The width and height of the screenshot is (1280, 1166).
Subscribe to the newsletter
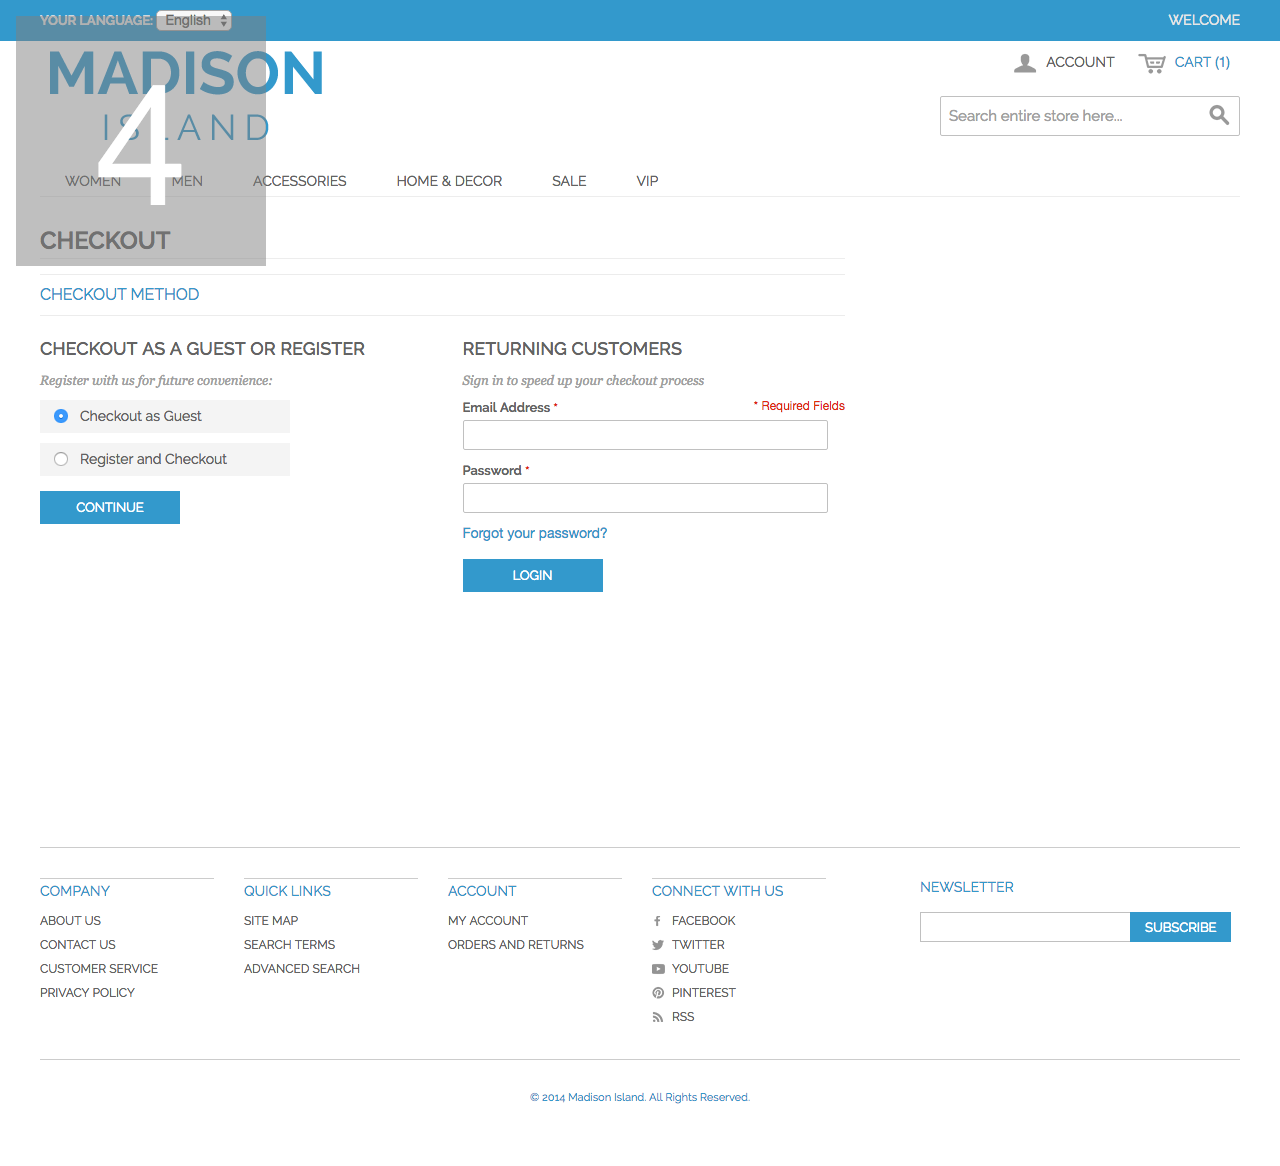point(1180,927)
